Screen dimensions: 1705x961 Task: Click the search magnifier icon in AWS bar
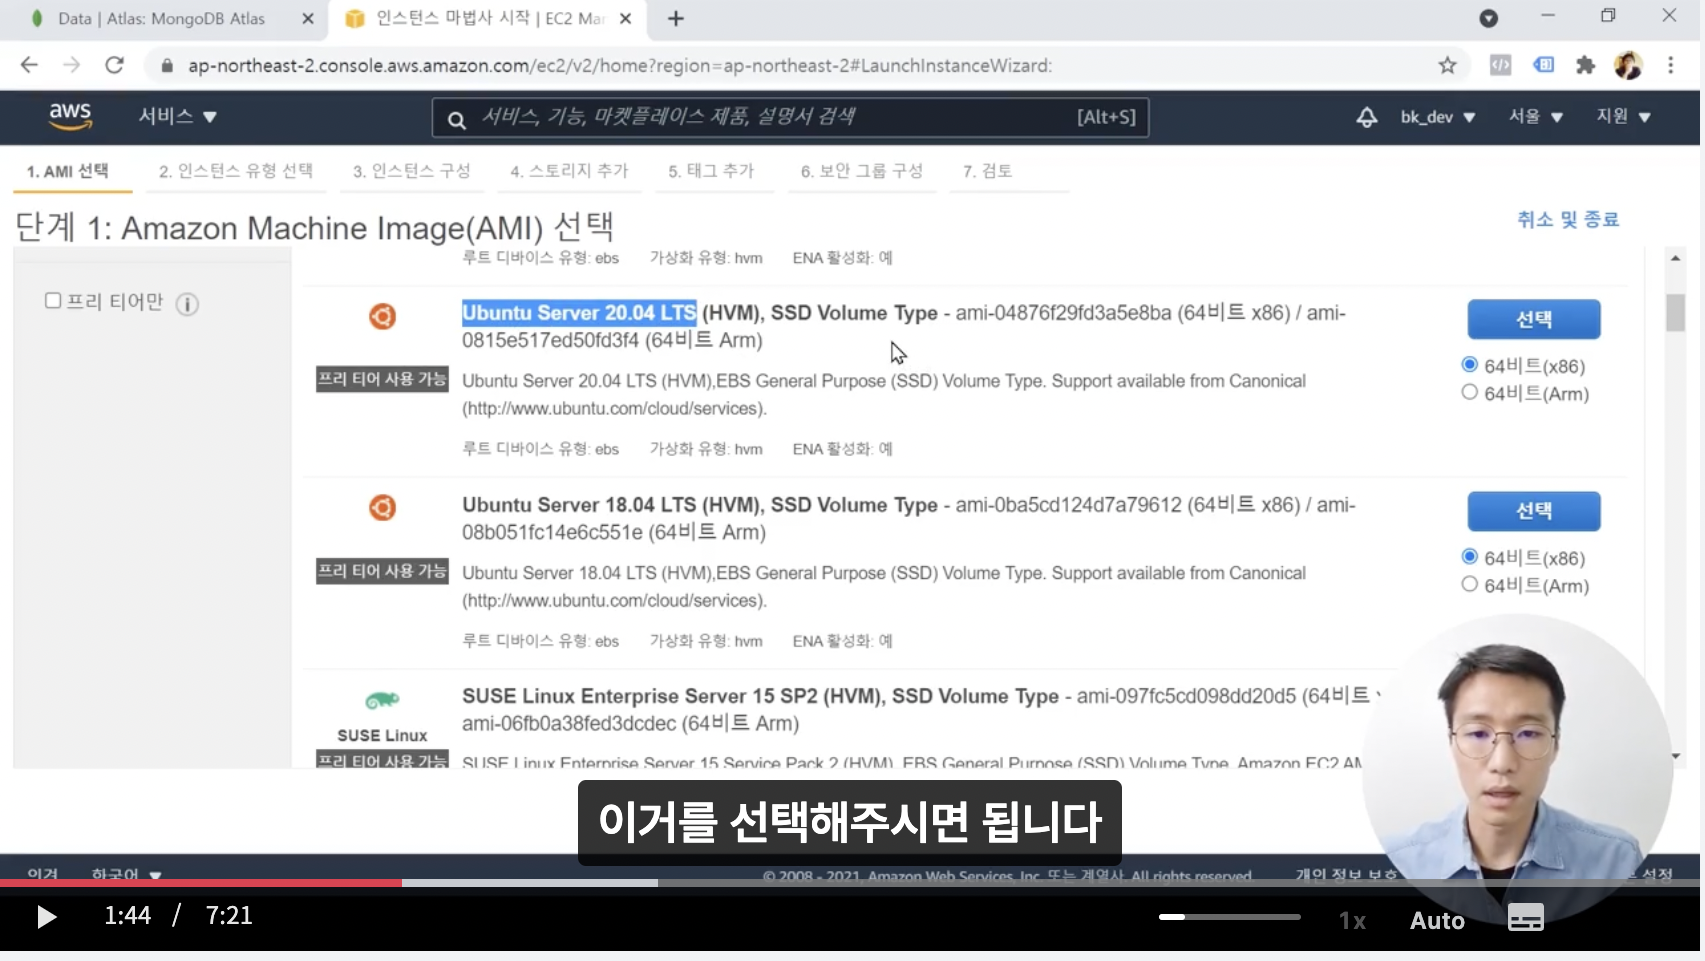click(456, 120)
